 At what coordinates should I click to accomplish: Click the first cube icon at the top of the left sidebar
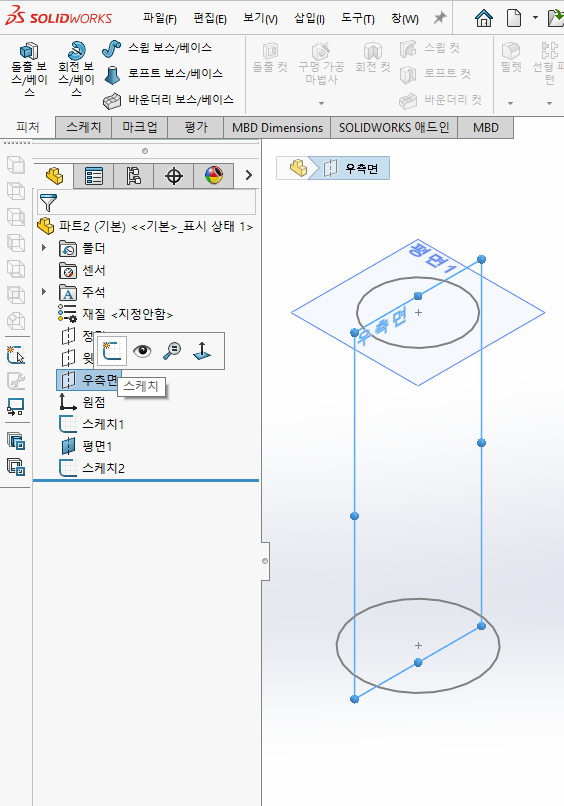click(x=16, y=165)
